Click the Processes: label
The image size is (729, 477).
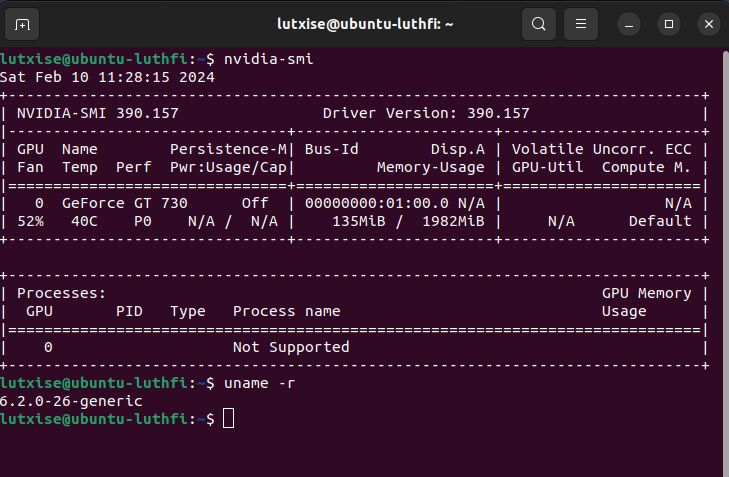point(62,293)
